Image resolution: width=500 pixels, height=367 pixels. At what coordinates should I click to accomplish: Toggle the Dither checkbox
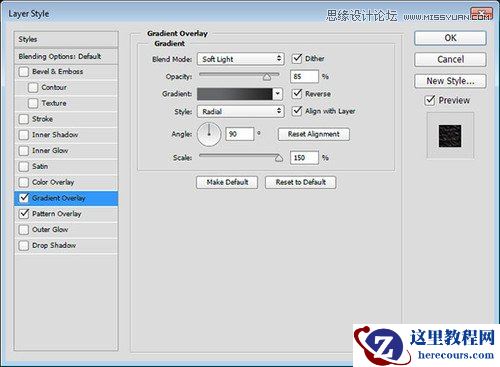[x=297, y=59]
